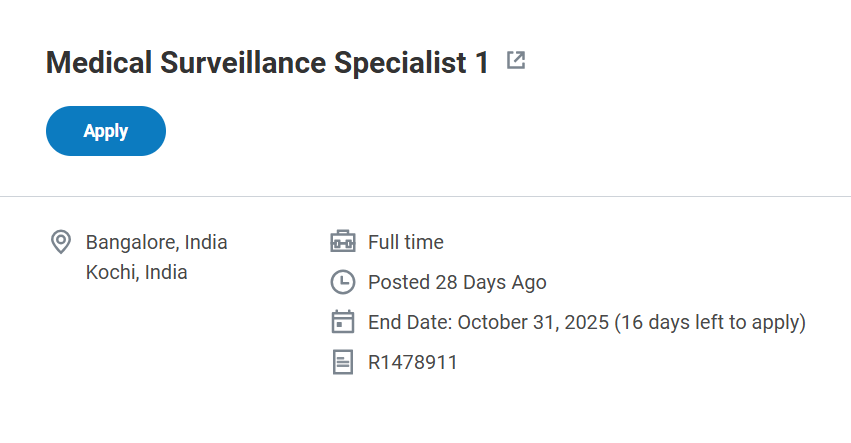851x443 pixels.
Task: Click the requisition ID document icon
Action: [343, 362]
